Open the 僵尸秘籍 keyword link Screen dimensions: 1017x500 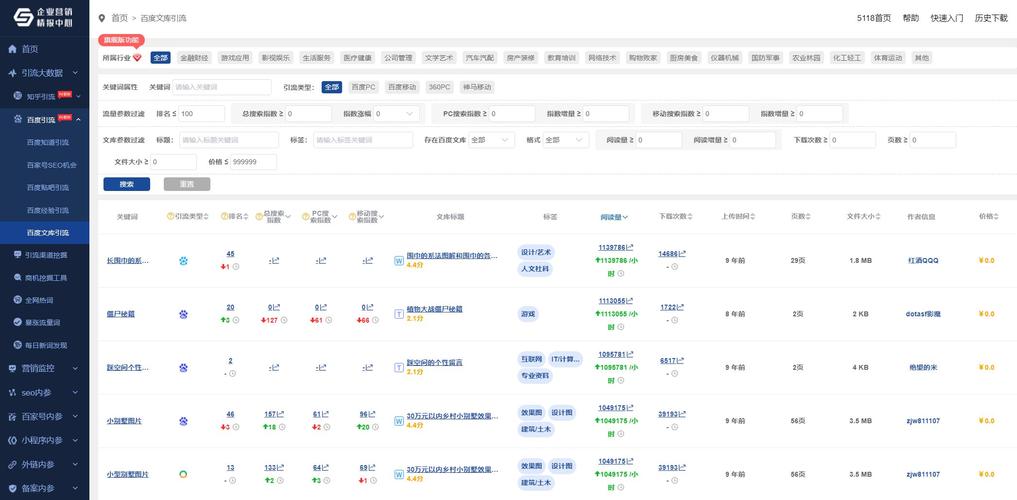pyautogui.click(x=121, y=314)
